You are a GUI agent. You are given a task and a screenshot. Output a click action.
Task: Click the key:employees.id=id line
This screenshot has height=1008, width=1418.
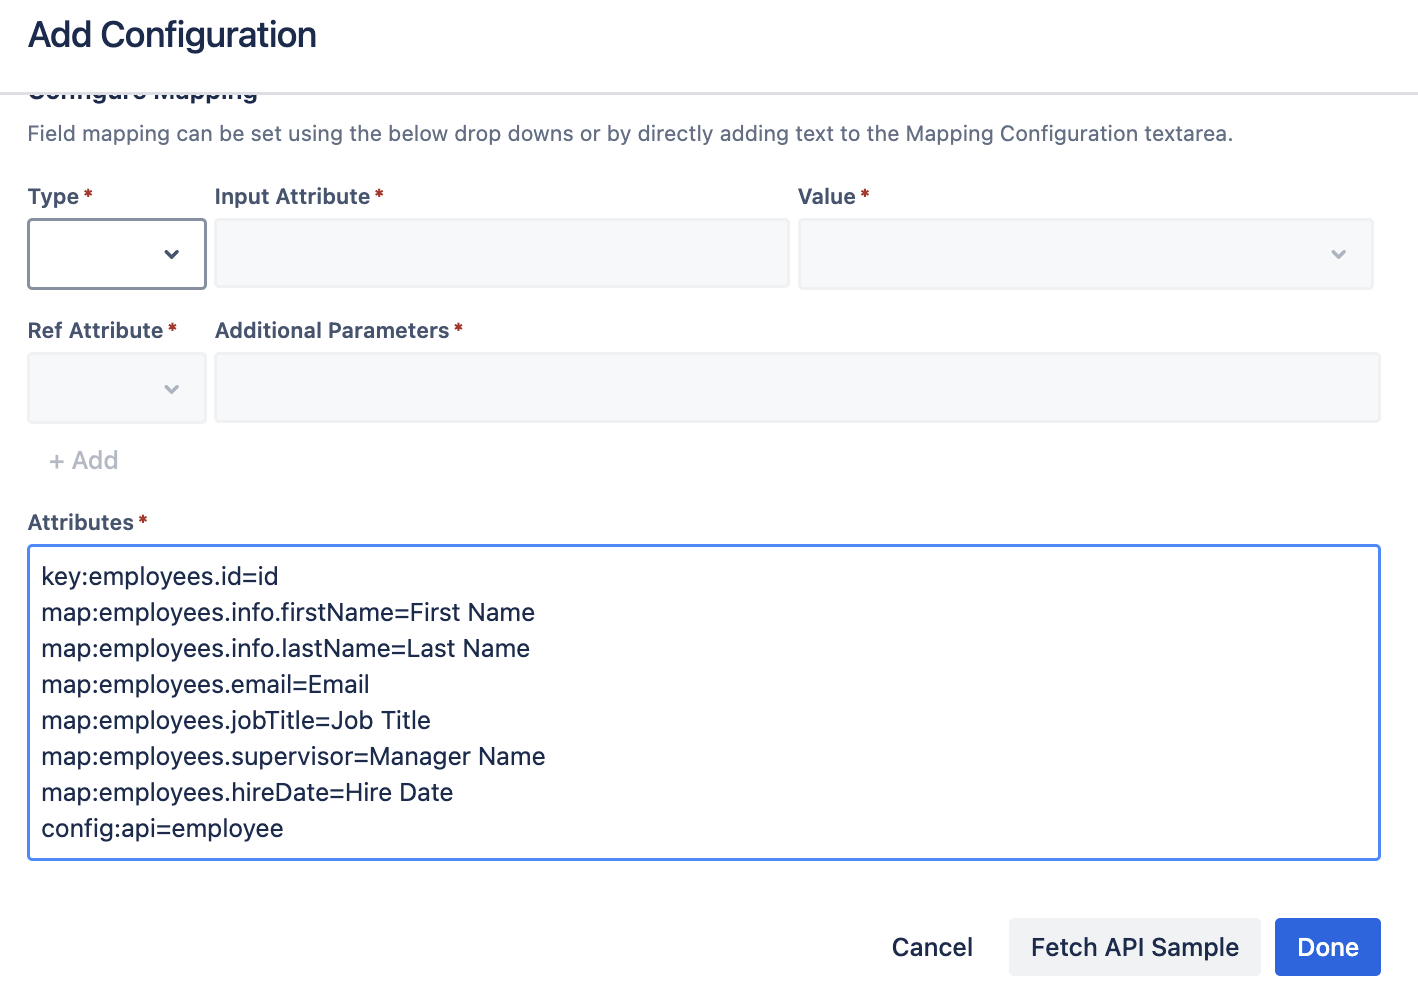(160, 577)
